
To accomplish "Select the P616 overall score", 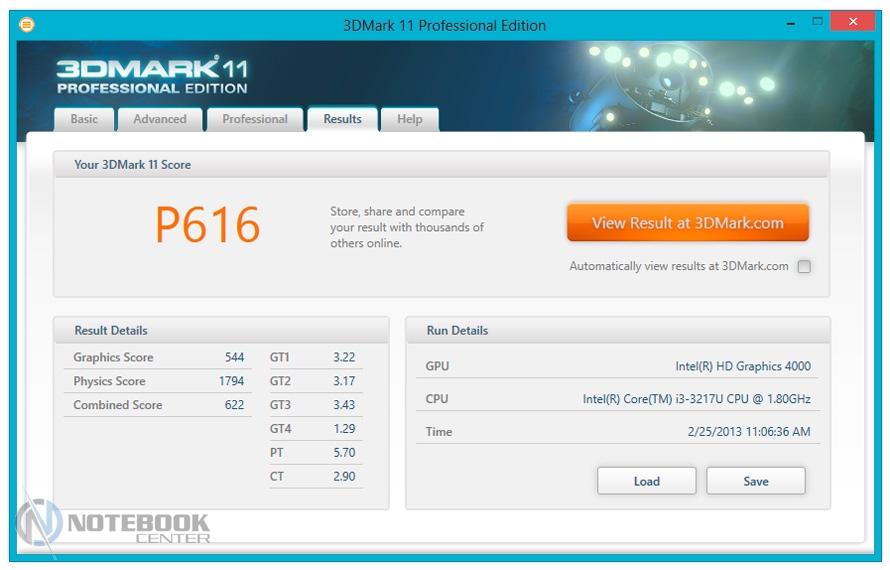I will 208,225.
